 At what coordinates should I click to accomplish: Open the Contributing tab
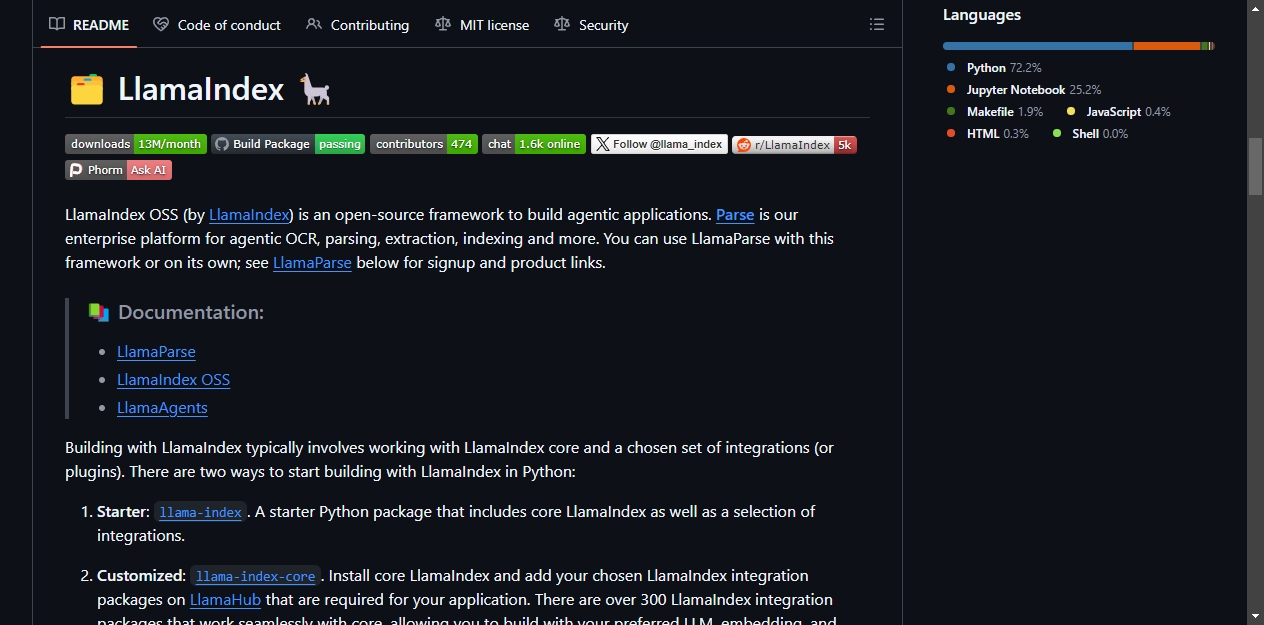pyautogui.click(x=357, y=25)
